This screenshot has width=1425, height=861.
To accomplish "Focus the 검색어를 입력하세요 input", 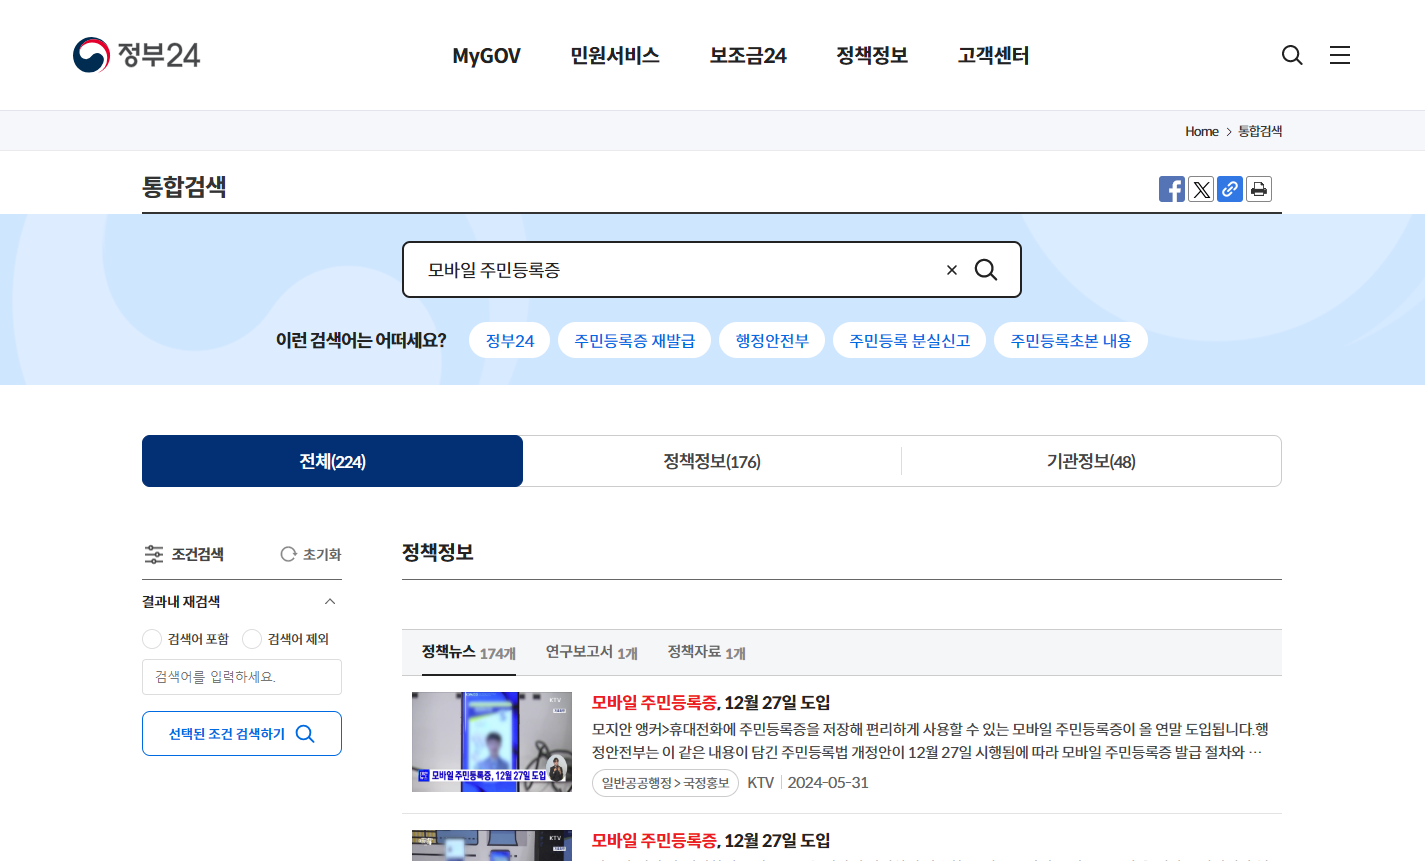I will [x=242, y=677].
